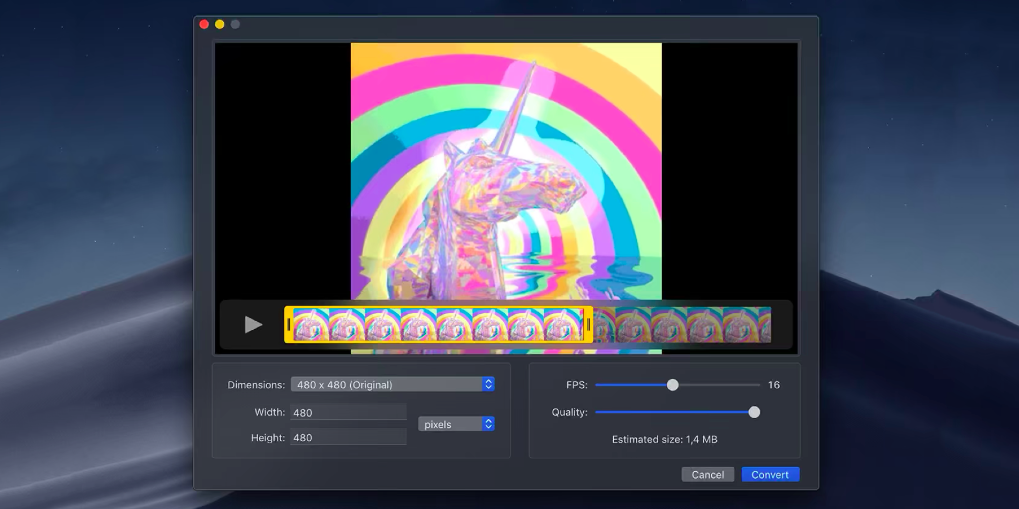This screenshot has width=1019, height=509.
Task: Click the Estimated size text
Action: (664, 439)
